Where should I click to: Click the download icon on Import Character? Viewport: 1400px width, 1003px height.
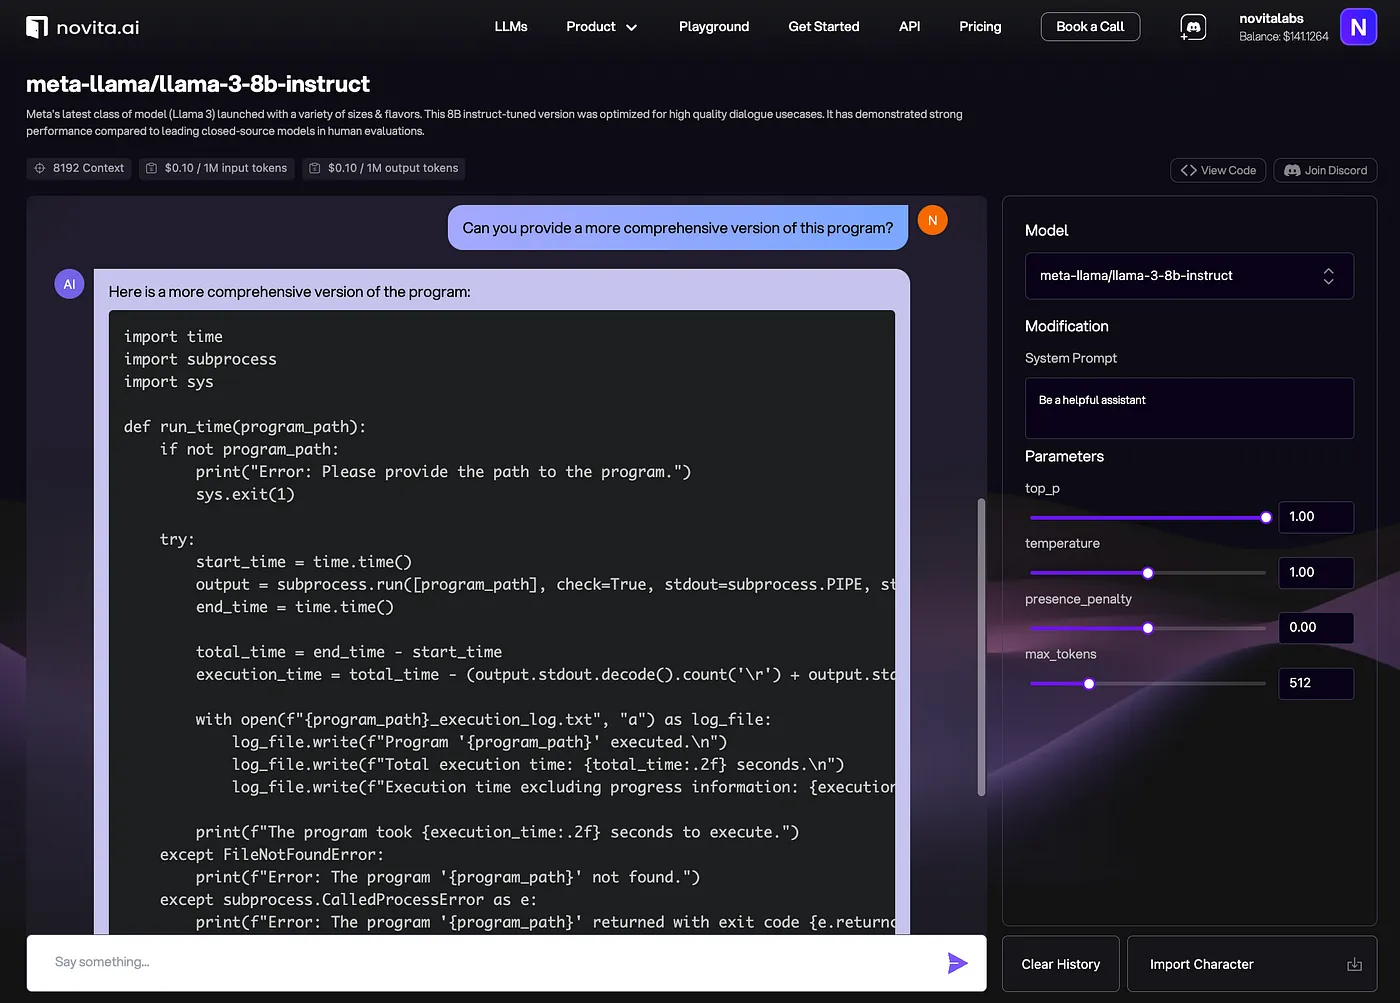(1354, 964)
